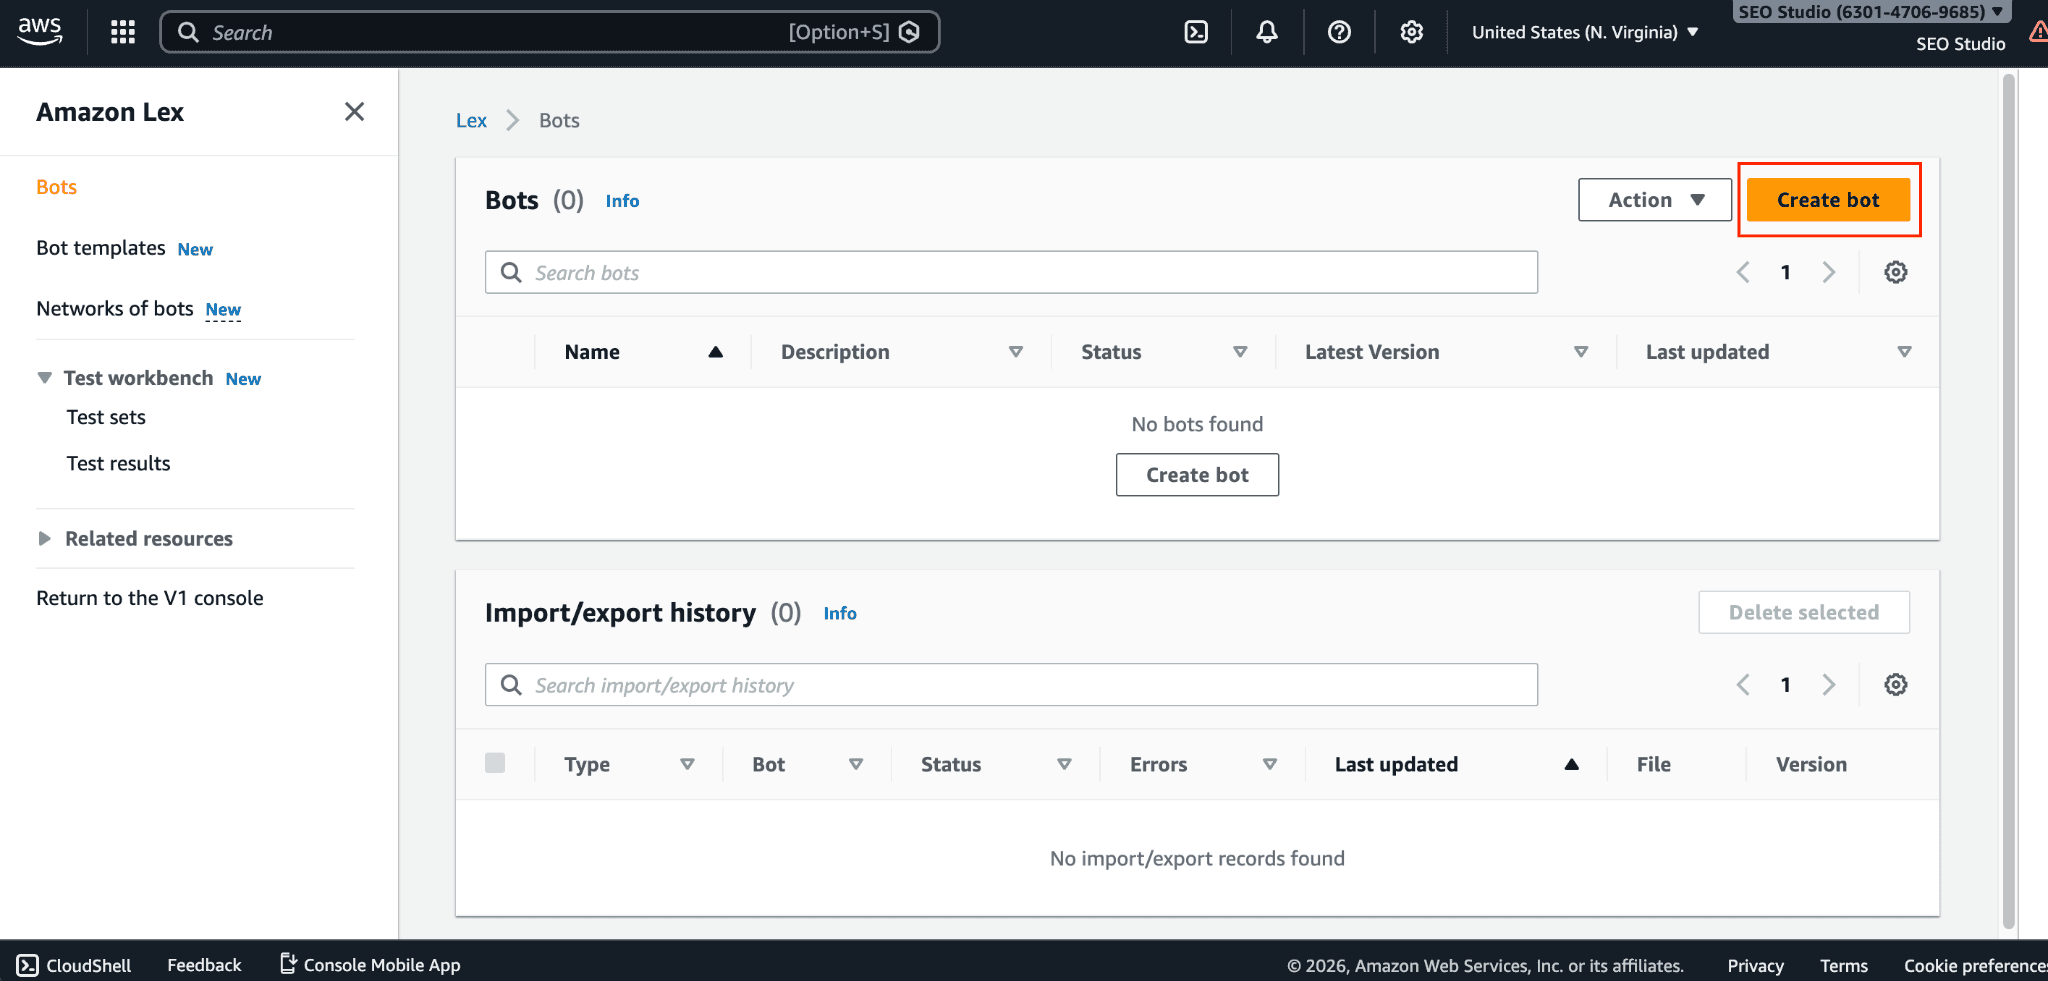Click the CloudShell icon in footer
This screenshot has width=2048, height=981.
tap(28, 965)
